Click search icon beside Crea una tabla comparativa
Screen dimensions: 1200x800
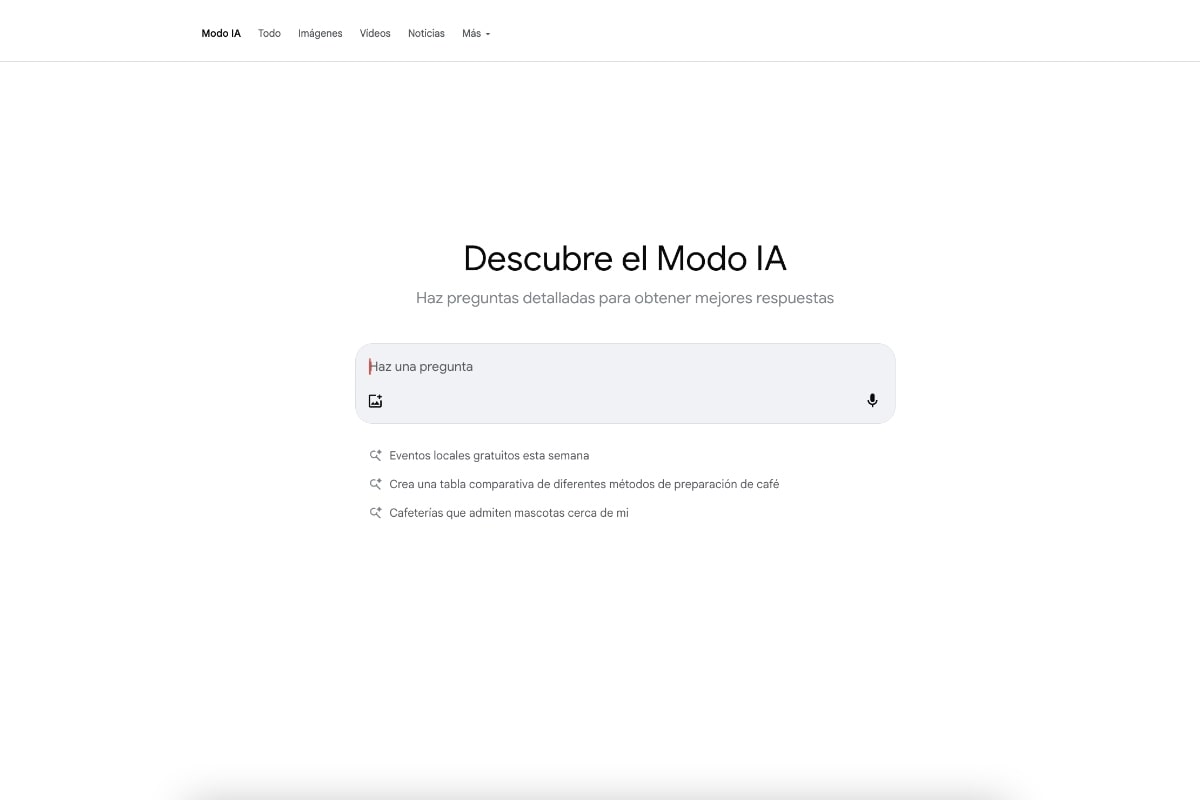coord(376,484)
